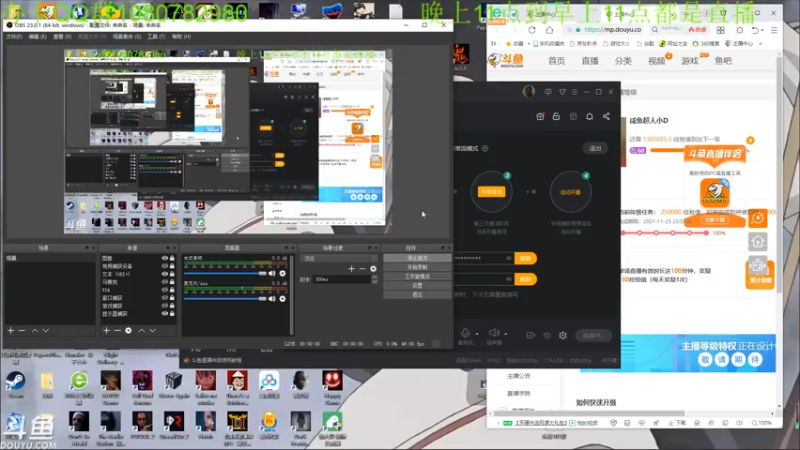
Task: Toggle visibility of 马赛克 source
Action: pos(165,282)
